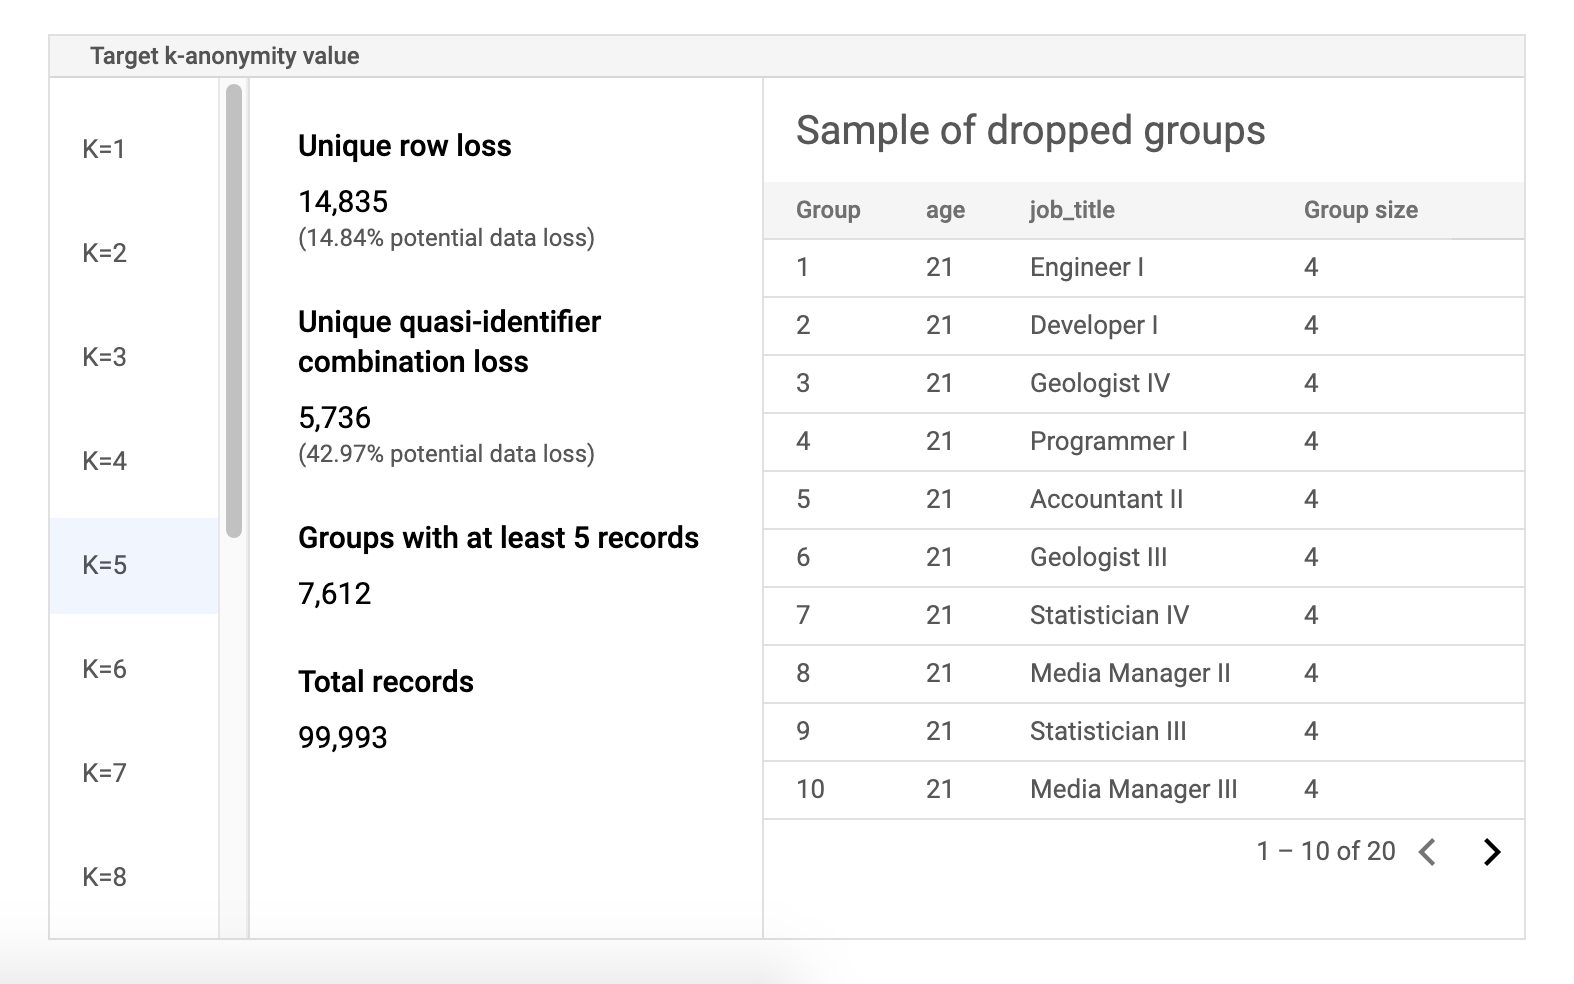Select K=7 anonymity value
1574x984 pixels.
pyautogui.click(x=104, y=773)
